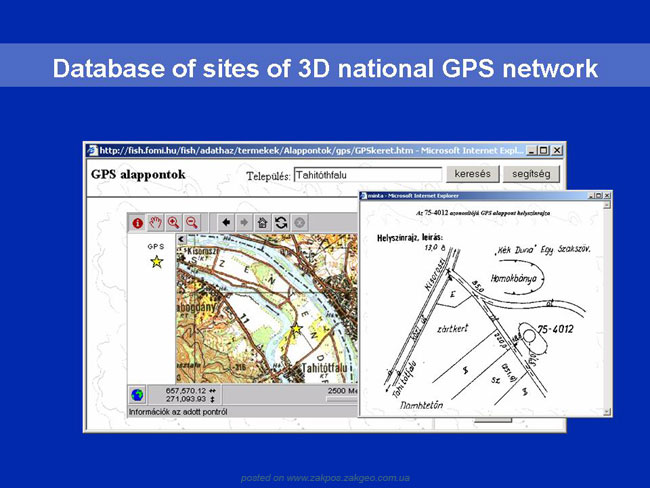Image resolution: width=650 pixels, height=488 pixels.
Task: Close the main Internet Explorer window
Action: pyautogui.click(x=557, y=151)
